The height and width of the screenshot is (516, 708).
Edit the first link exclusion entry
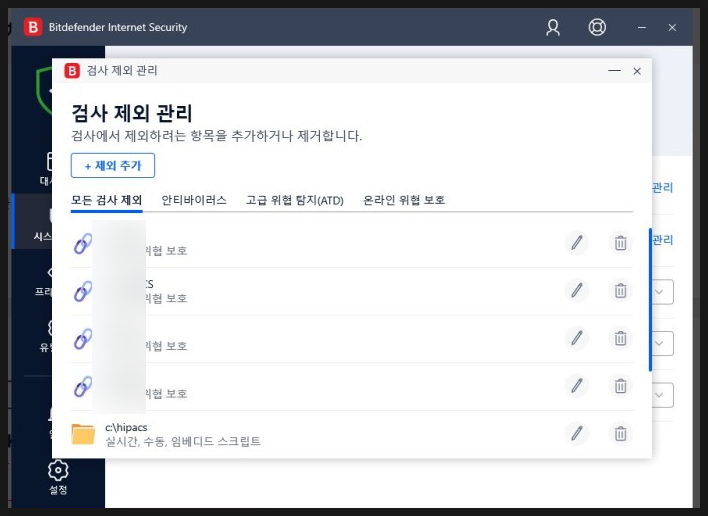pos(577,243)
